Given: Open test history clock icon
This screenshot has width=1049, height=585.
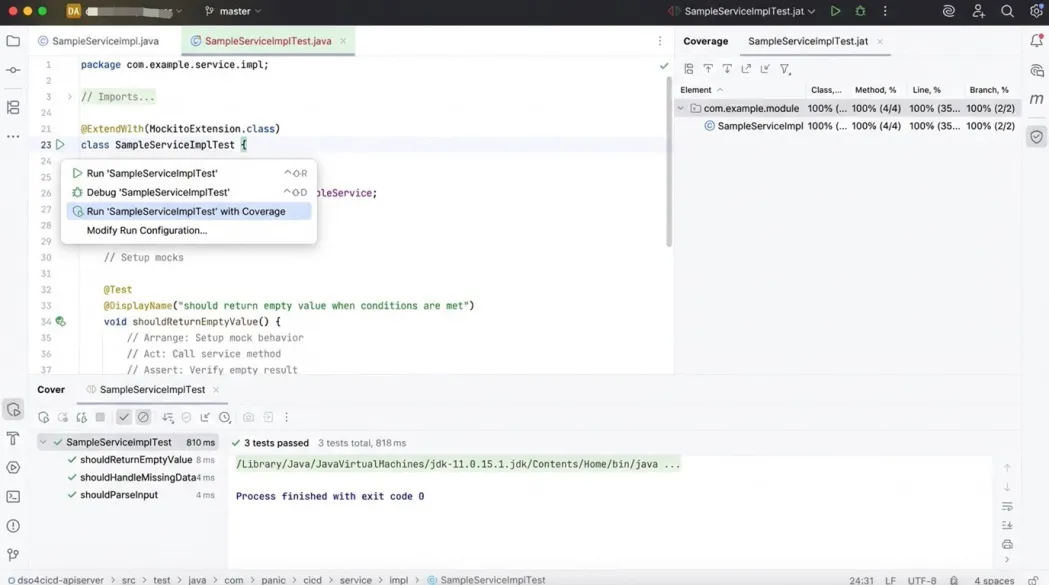Looking at the screenshot, I should (225, 417).
